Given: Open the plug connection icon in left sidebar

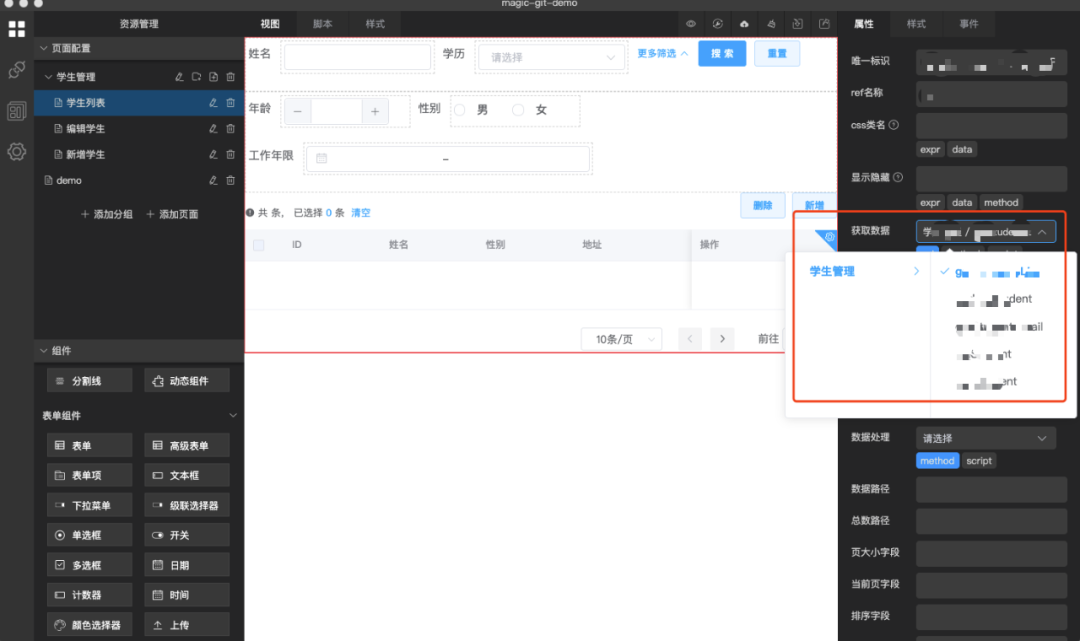Looking at the screenshot, I should tap(17, 70).
